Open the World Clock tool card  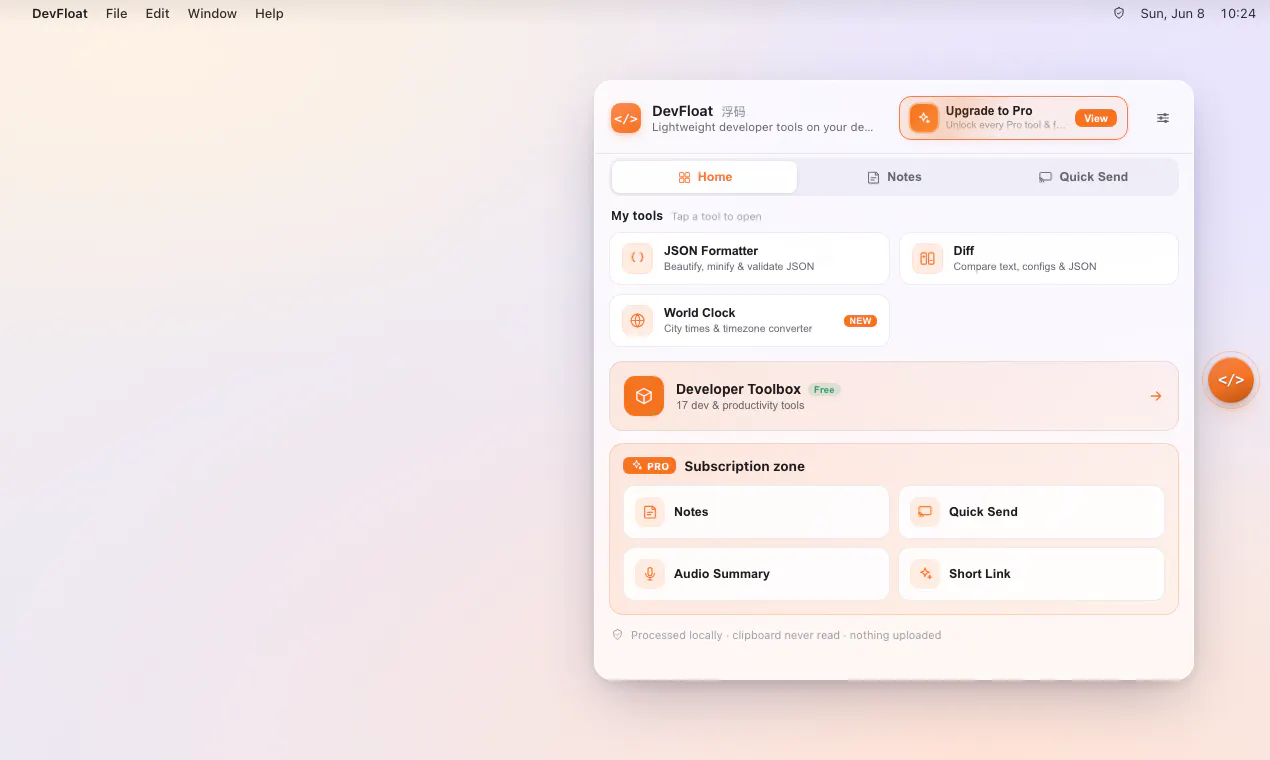click(749, 320)
